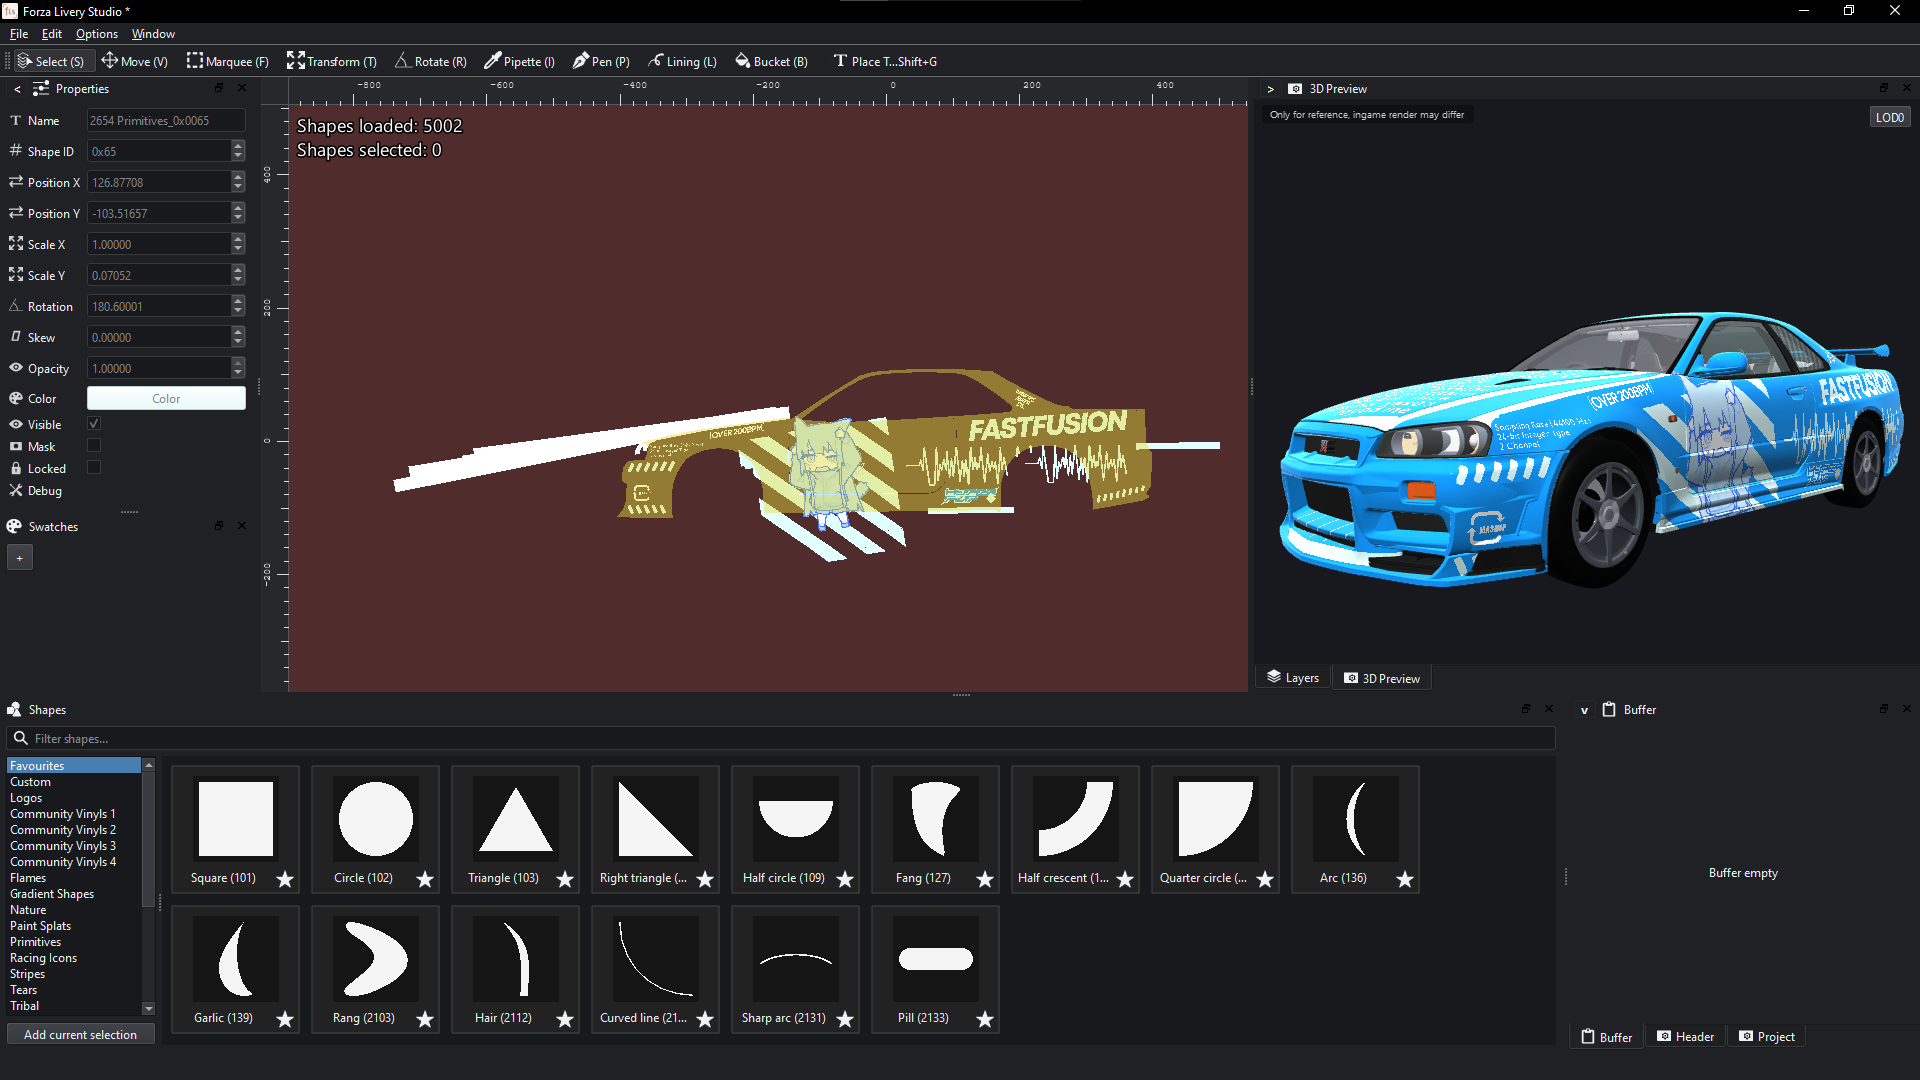The height and width of the screenshot is (1080, 1920).
Task: Select the Select (S) tool
Action: coord(52,61)
